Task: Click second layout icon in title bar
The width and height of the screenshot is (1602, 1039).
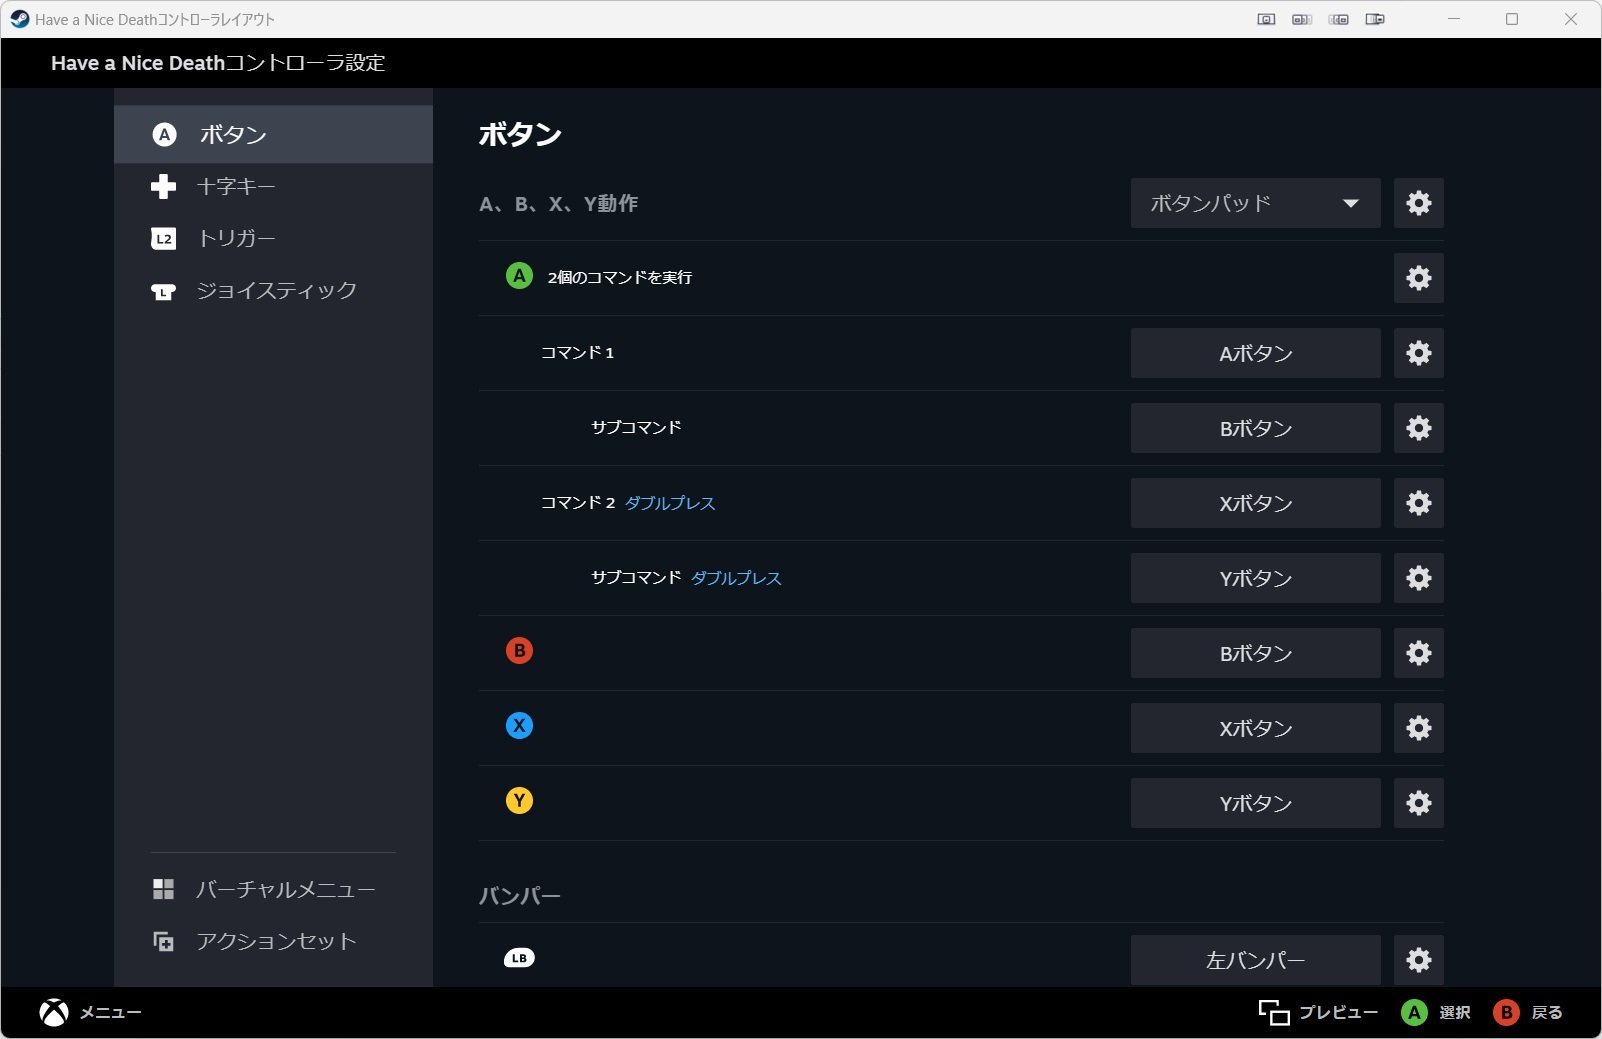Action: click(1302, 19)
